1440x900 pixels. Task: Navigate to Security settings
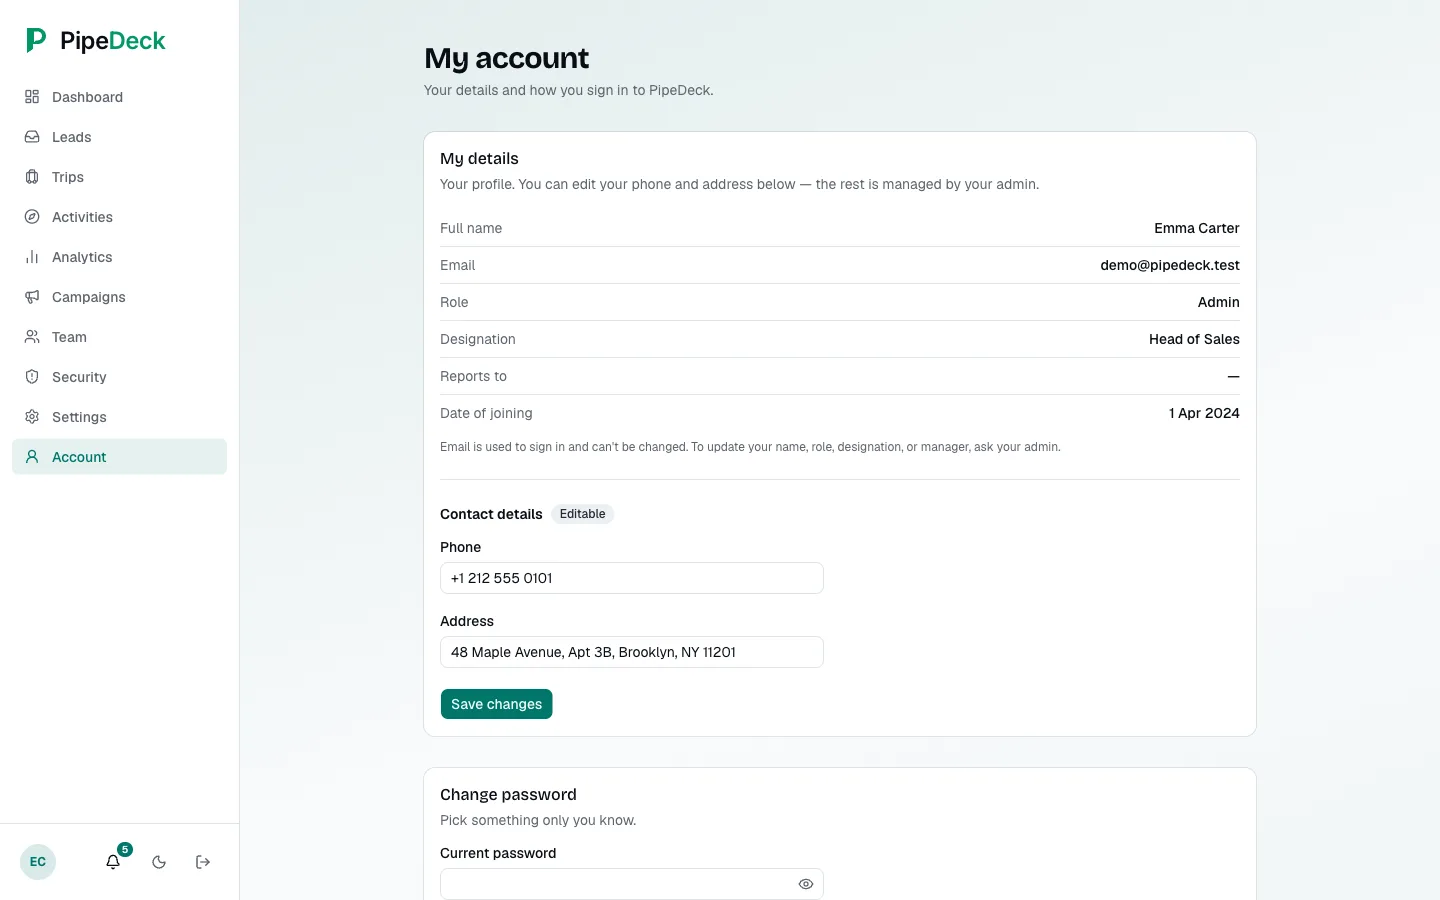click(119, 377)
